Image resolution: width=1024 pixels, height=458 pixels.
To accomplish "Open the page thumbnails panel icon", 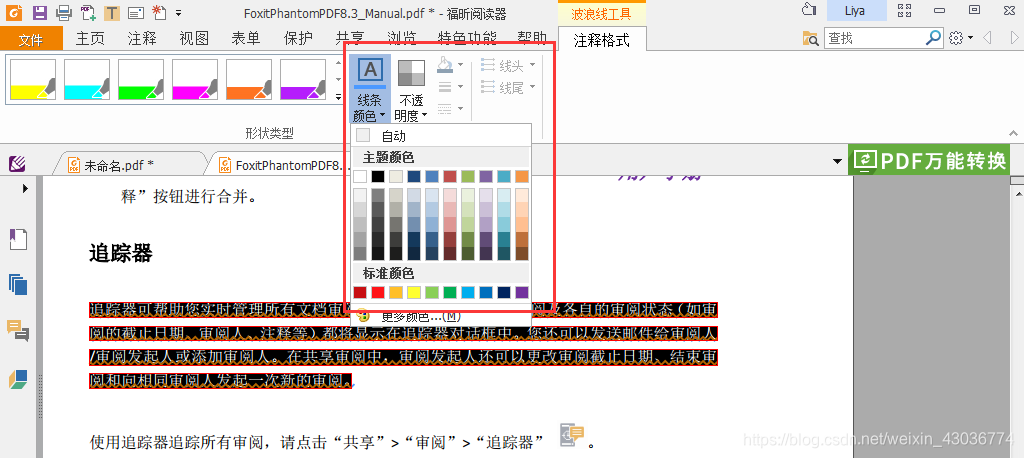I will pos(18,284).
